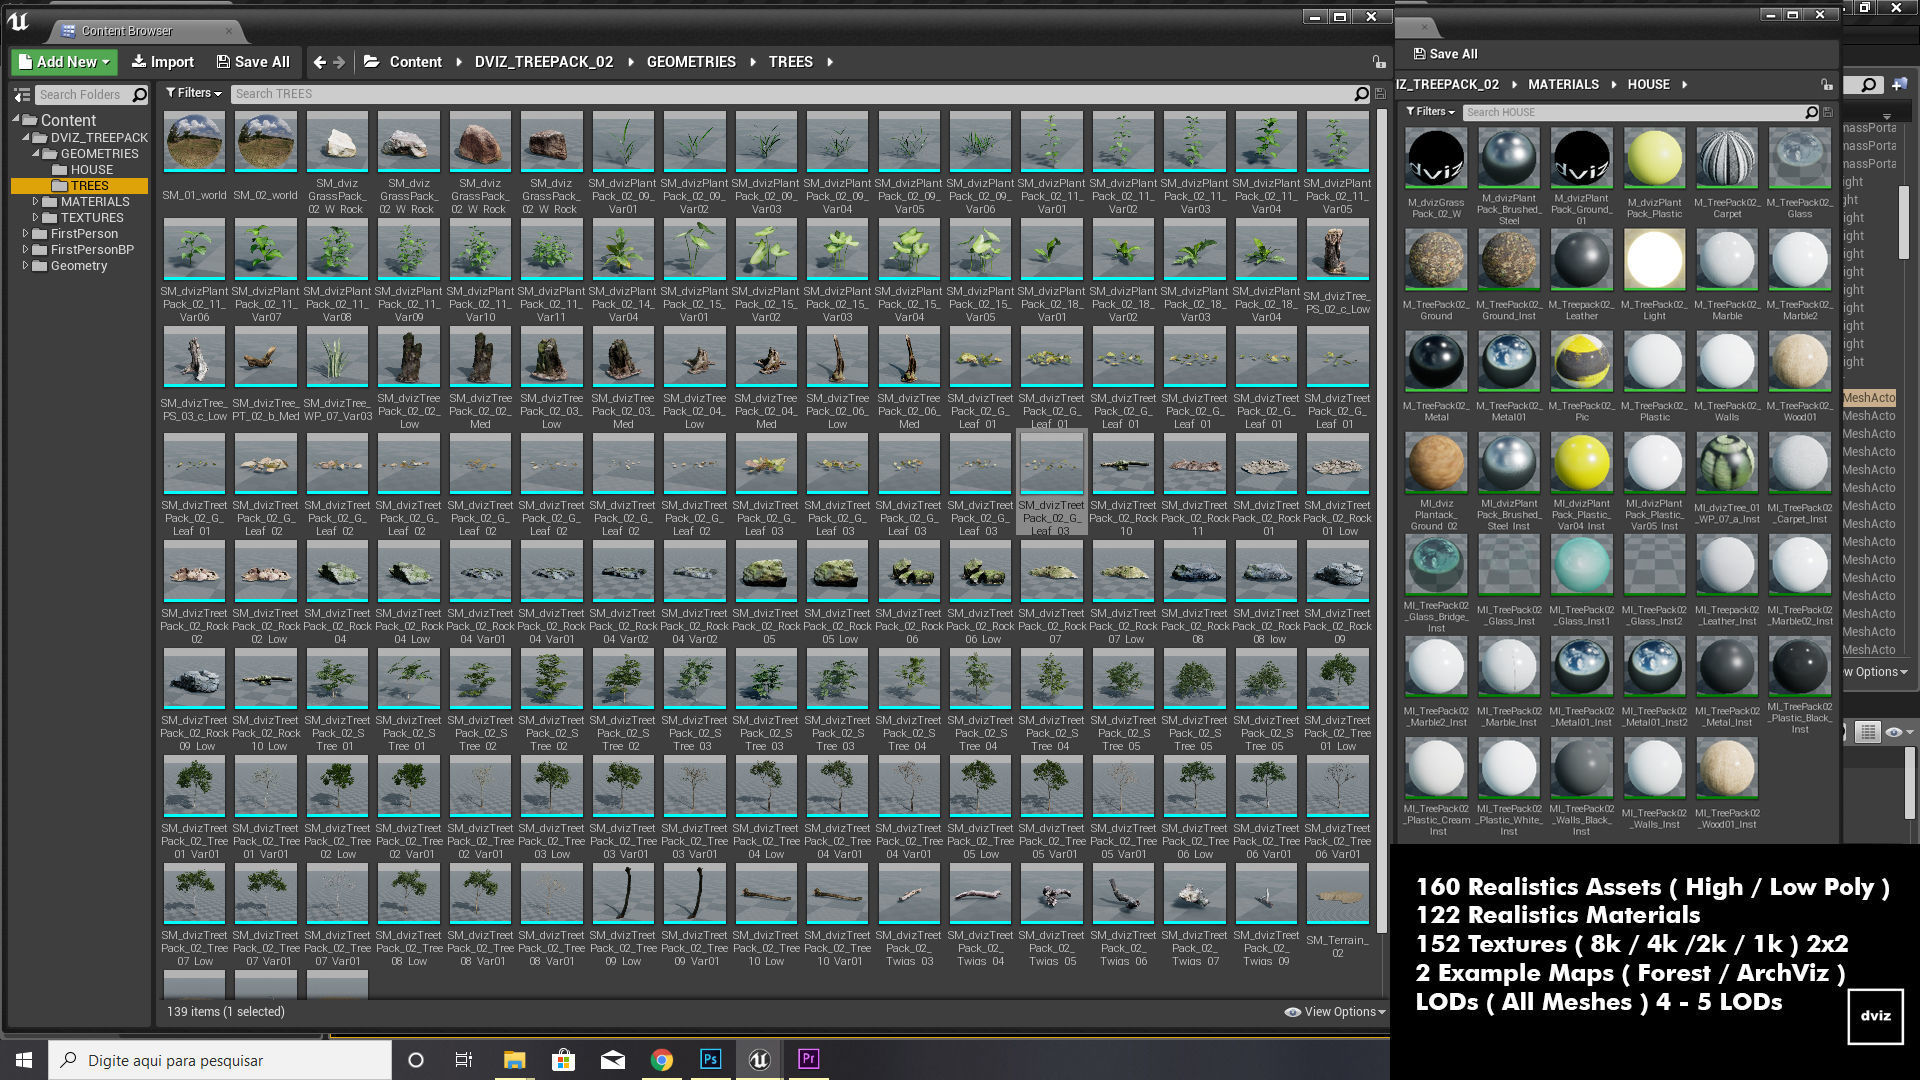Select the SM_01_world asset thumbnail
Viewport: 1920px width, 1080px height.
click(194, 143)
